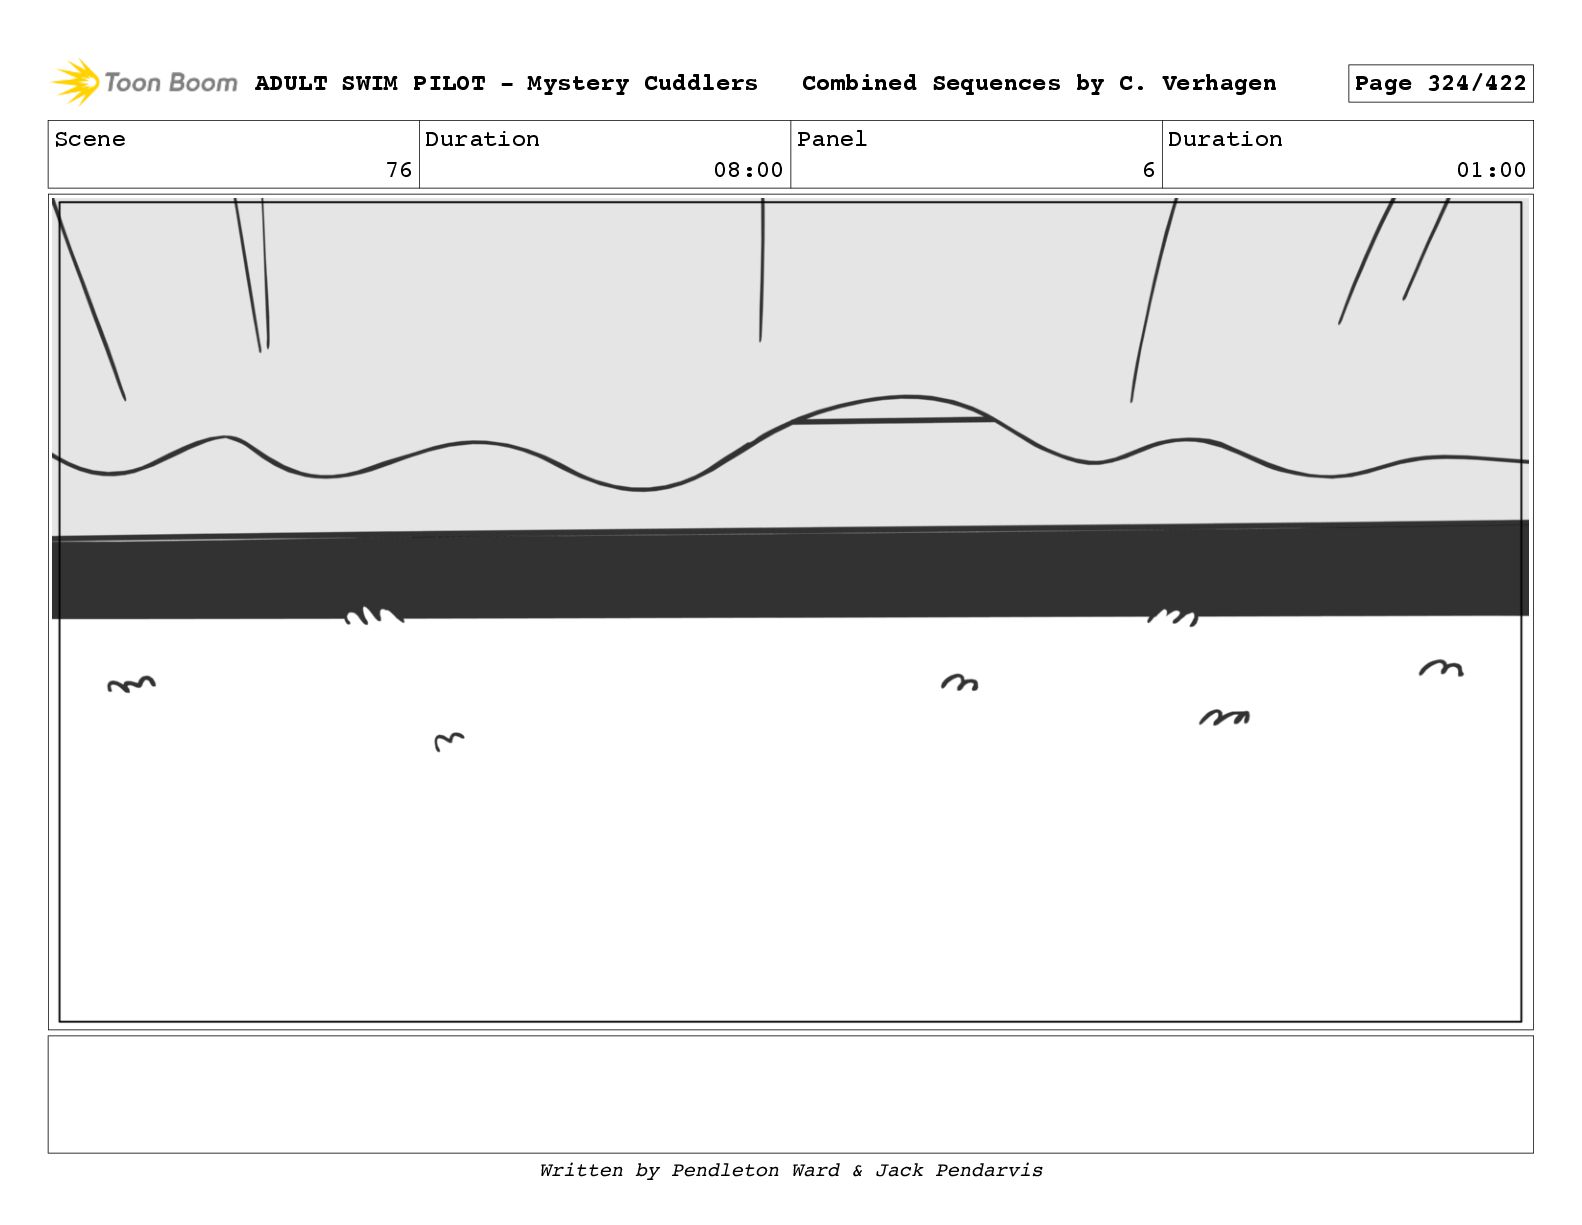Click the storyboard panel drawing

(790, 612)
